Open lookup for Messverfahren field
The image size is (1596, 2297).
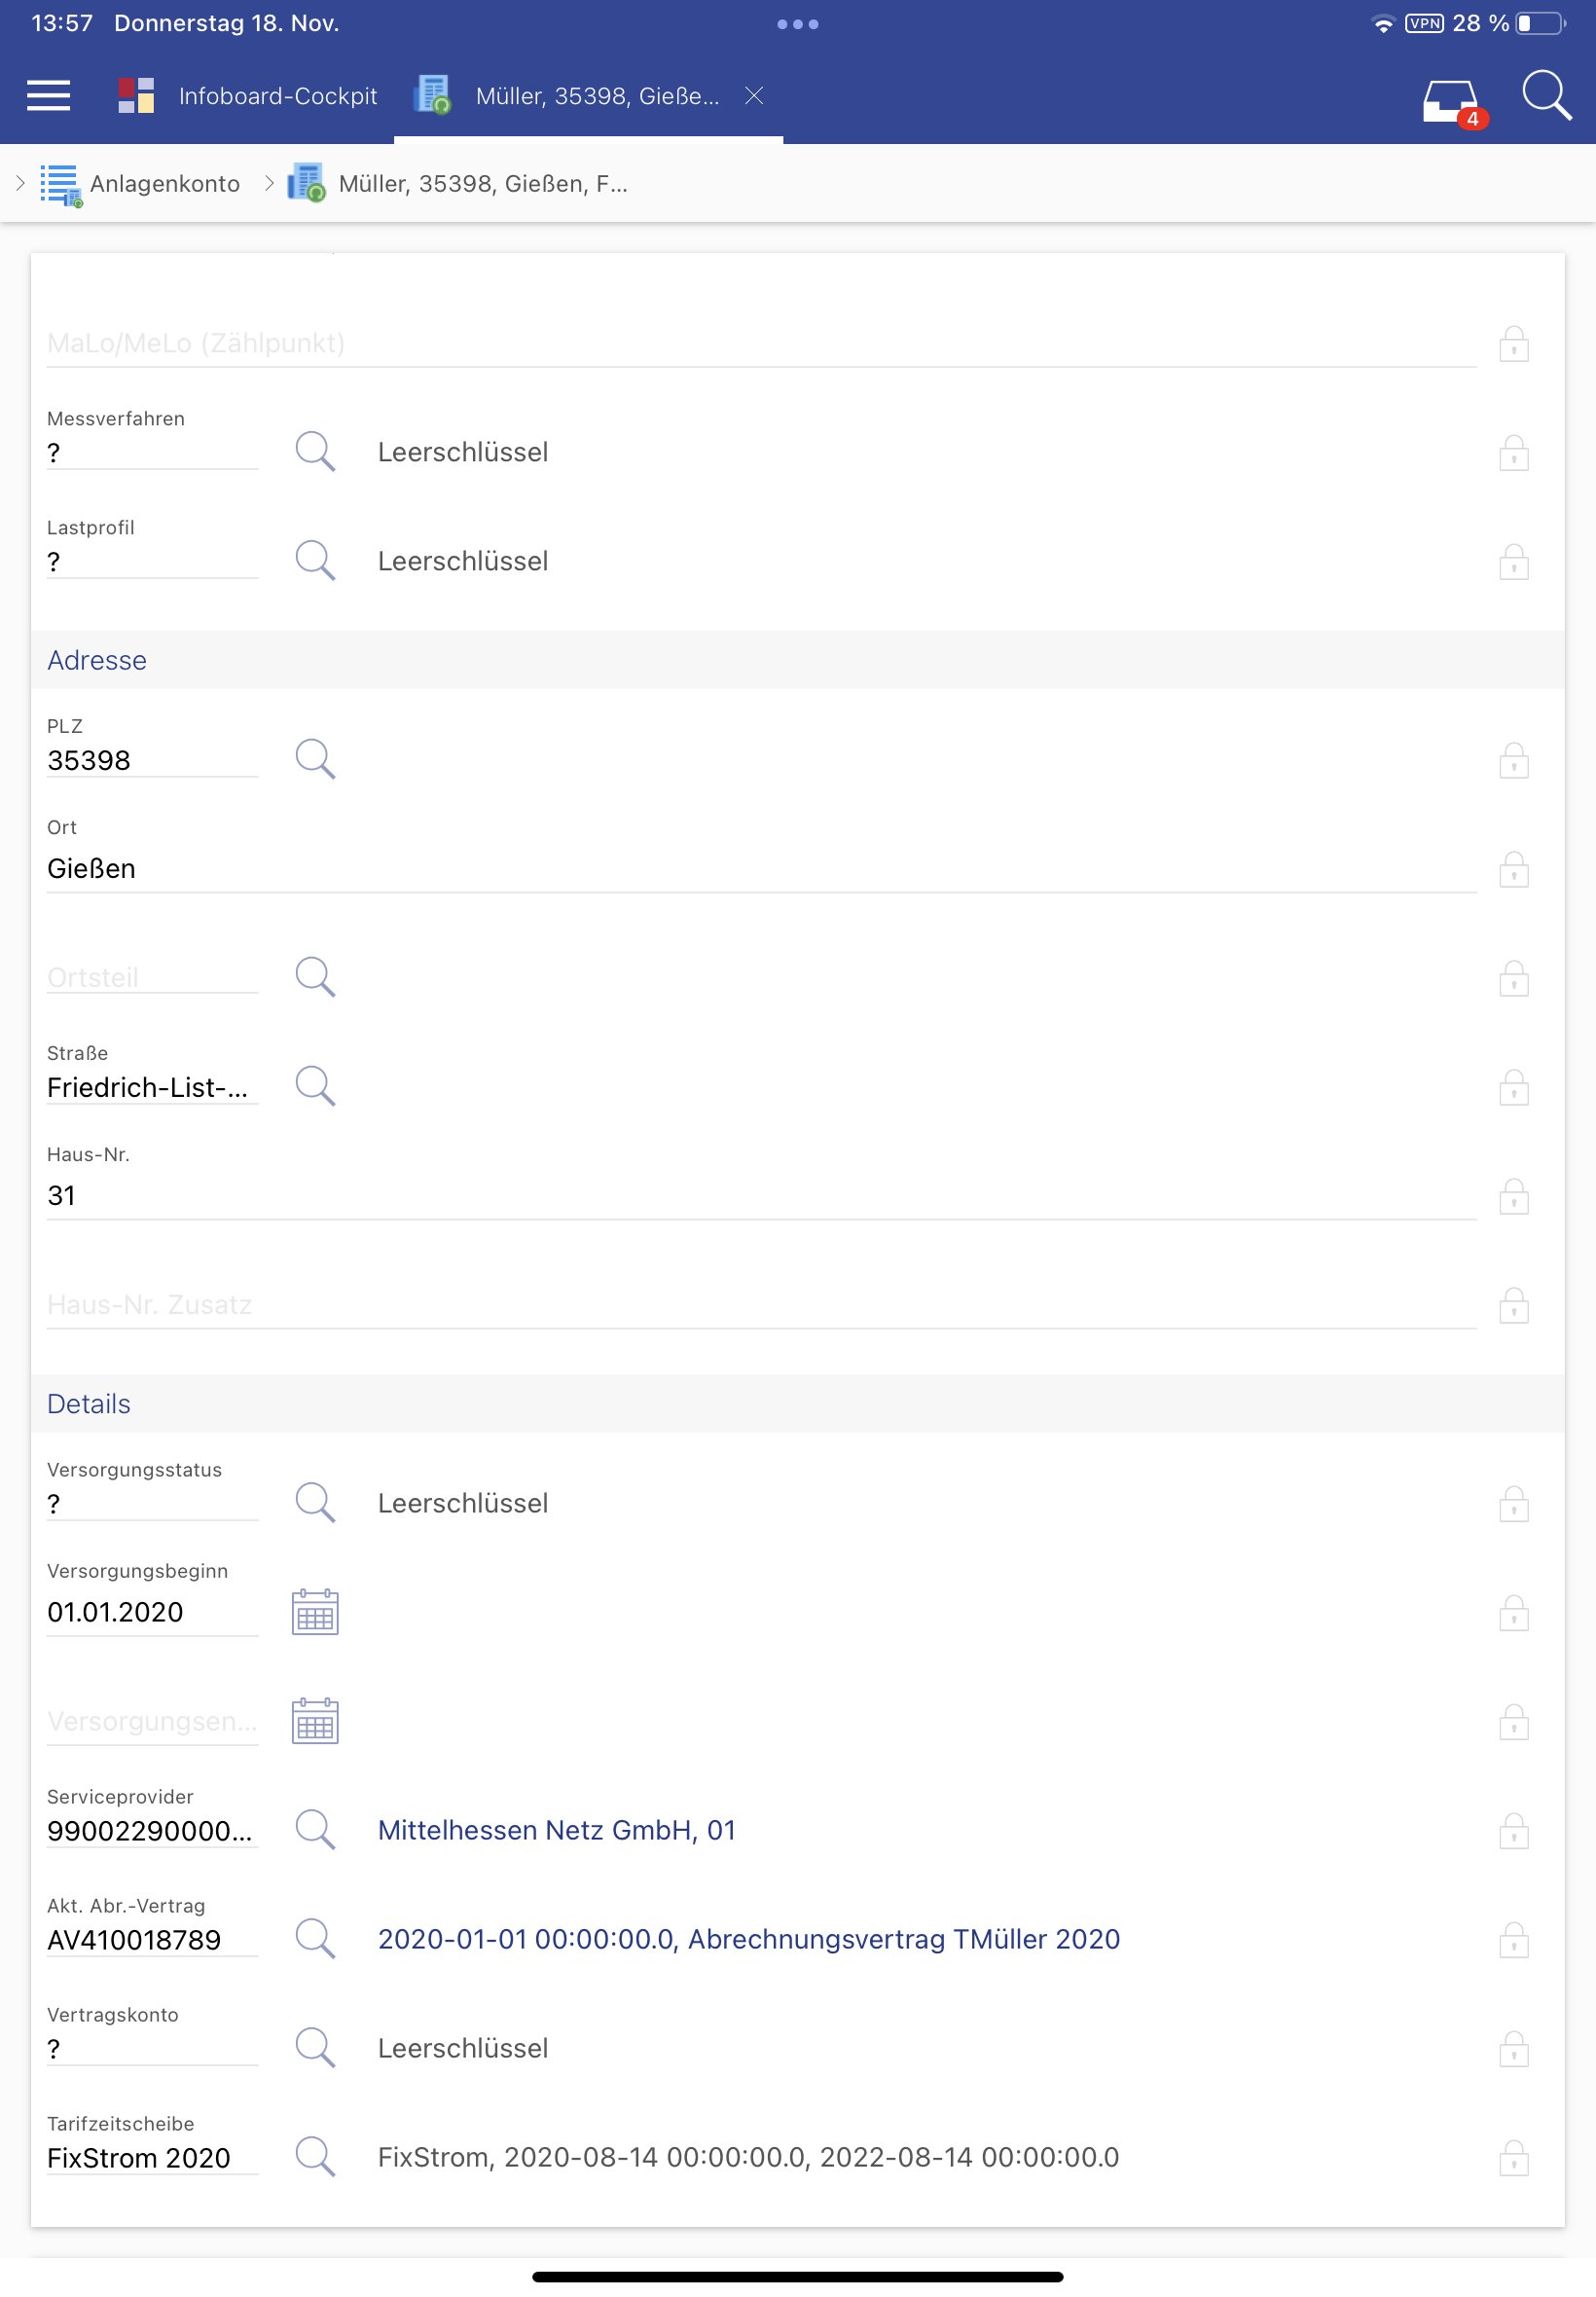315,452
